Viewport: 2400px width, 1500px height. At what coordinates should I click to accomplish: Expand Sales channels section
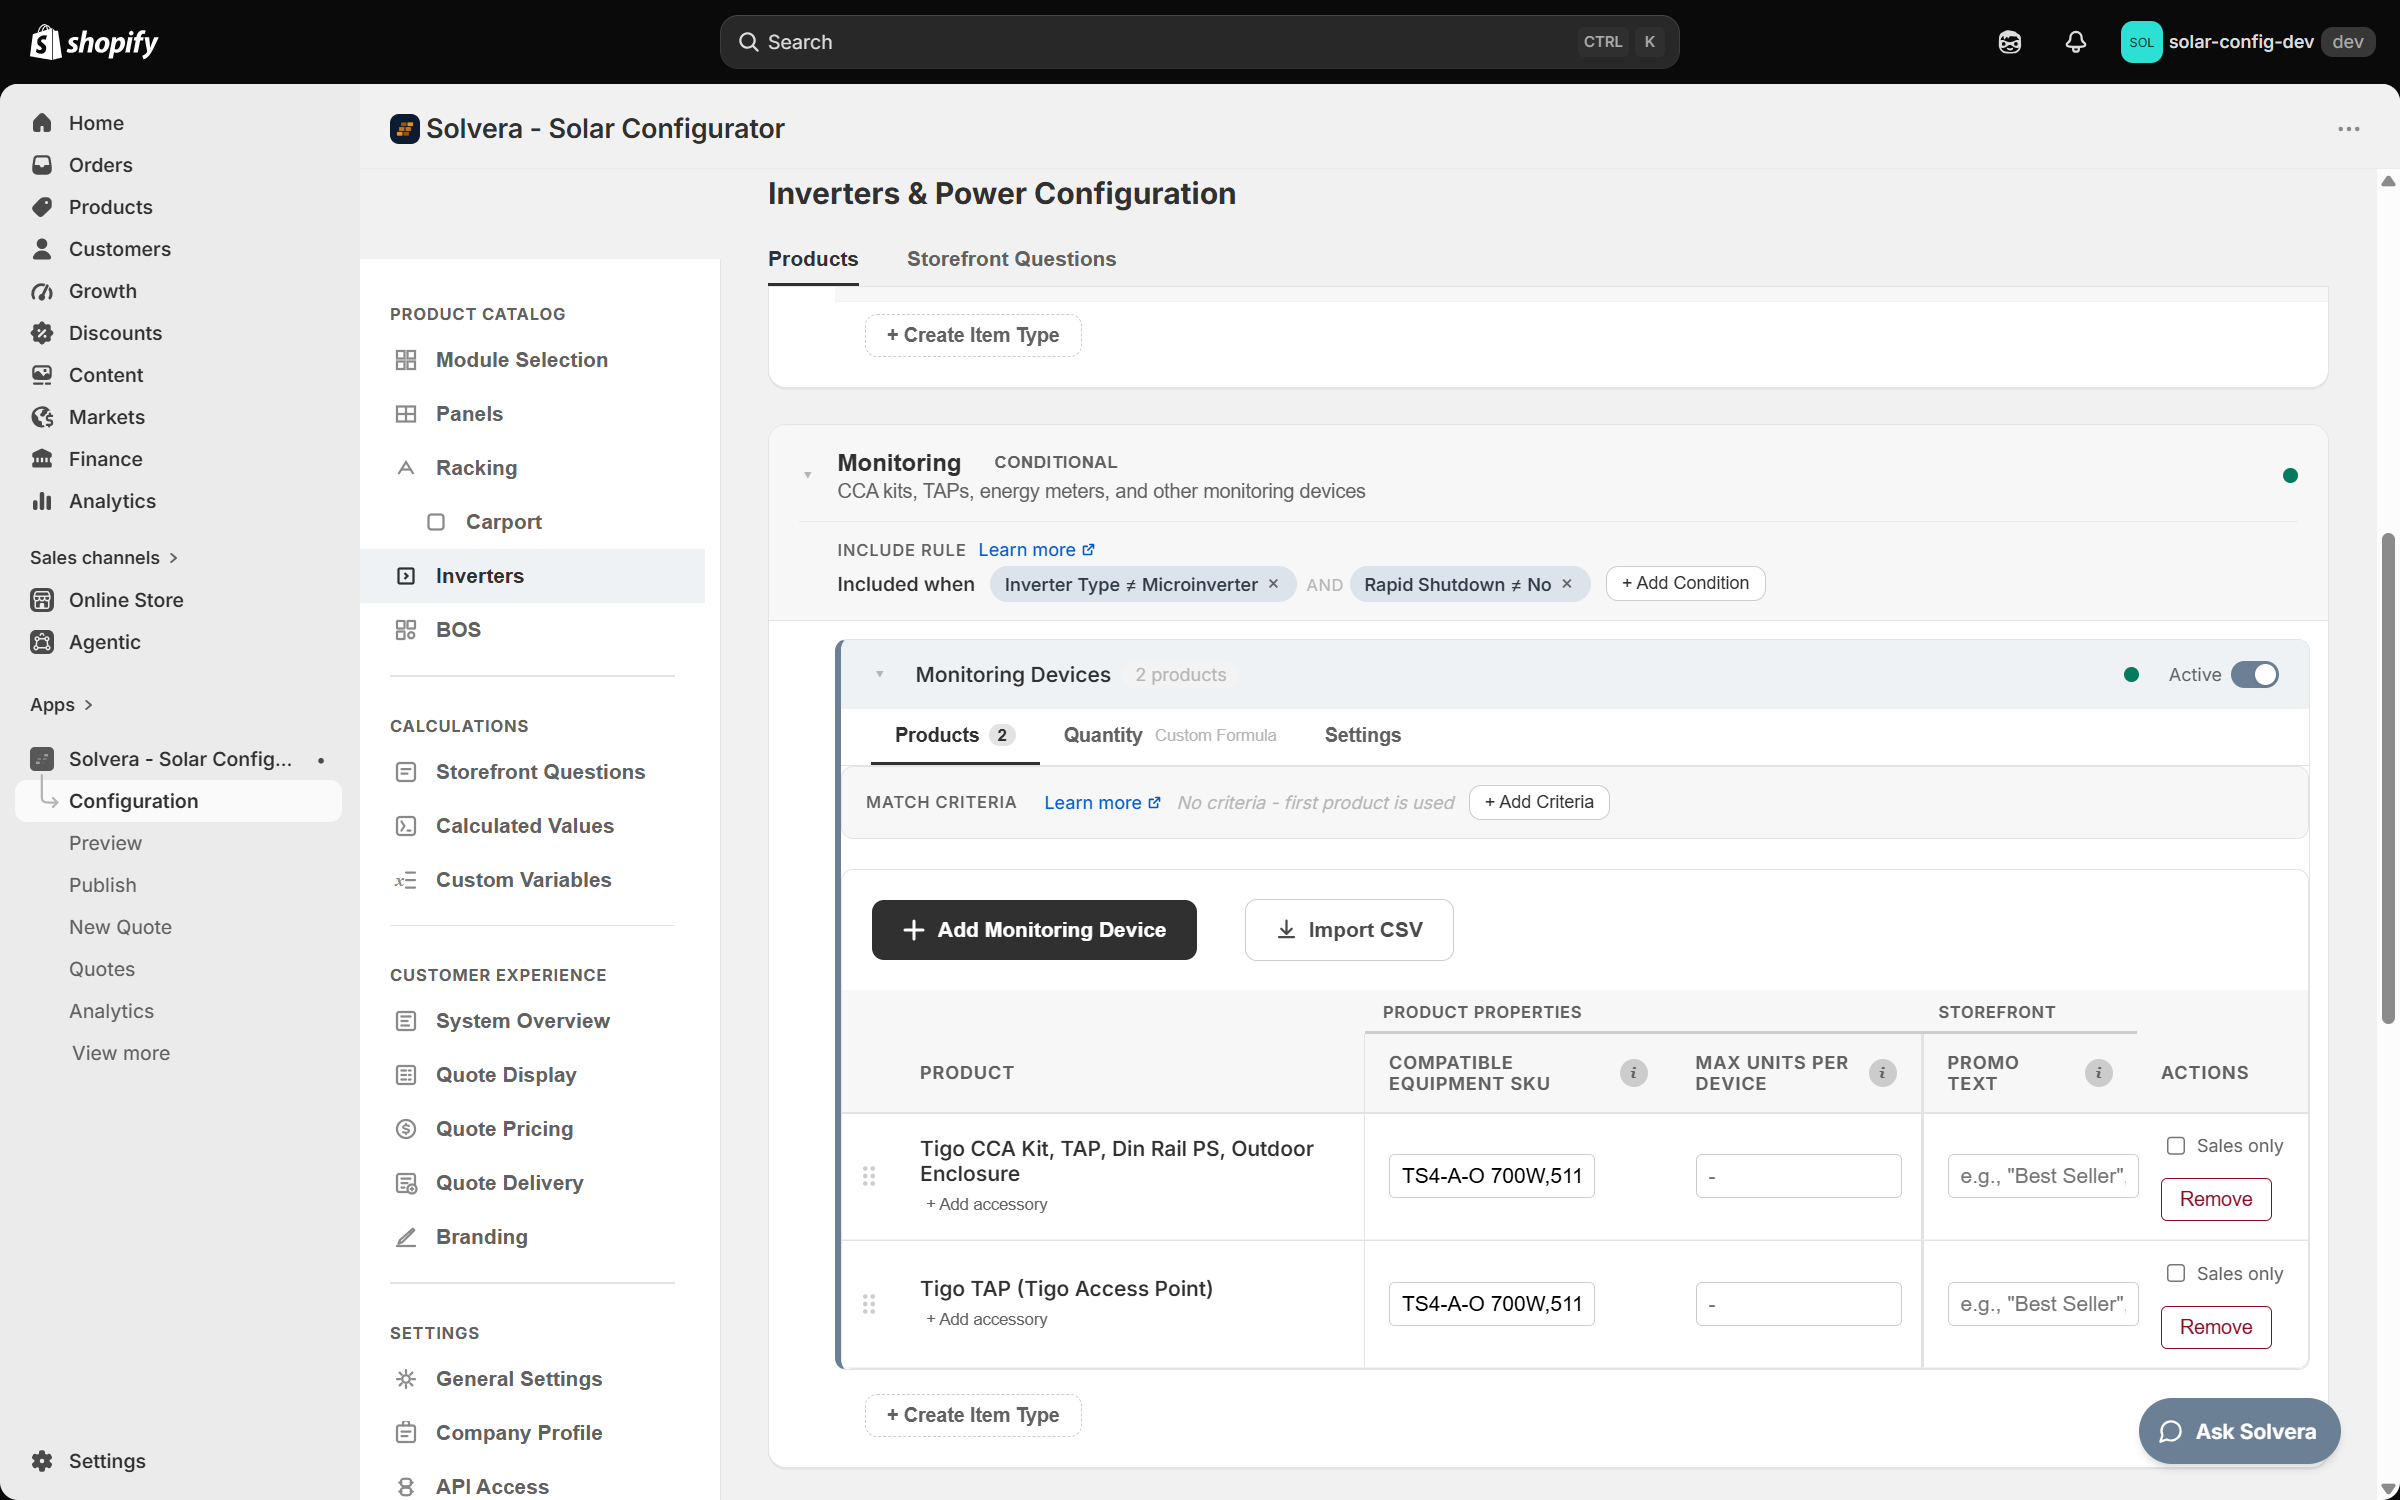(x=104, y=558)
